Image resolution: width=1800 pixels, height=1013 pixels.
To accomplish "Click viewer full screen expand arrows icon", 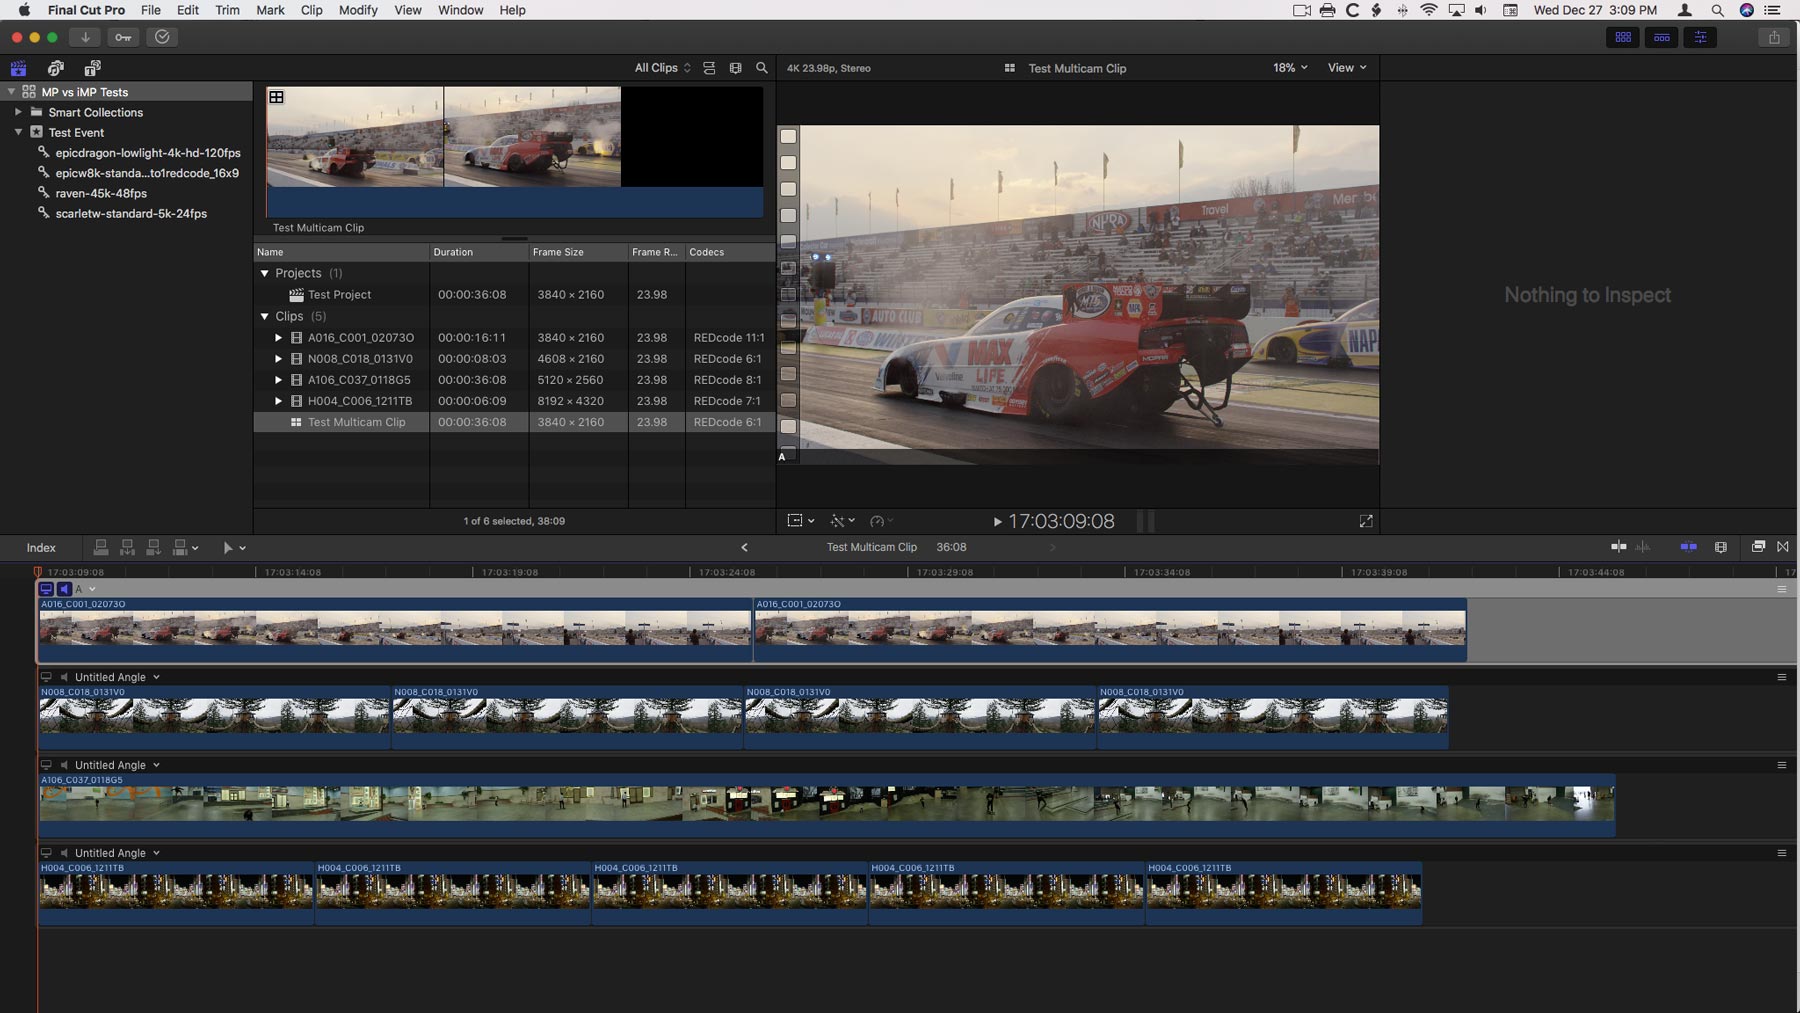I will pyautogui.click(x=1366, y=521).
